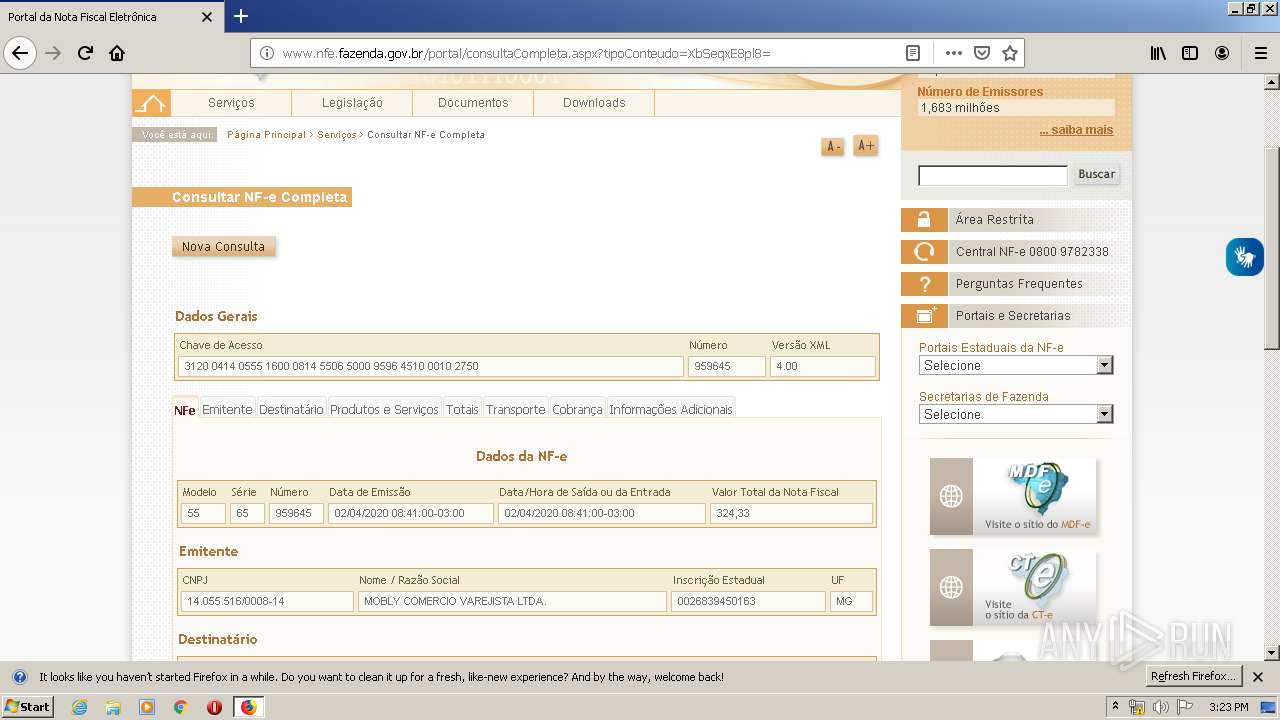The image size is (1280, 720).
Task: Switch to the Produtos e Serviços tab
Action: pos(384,409)
